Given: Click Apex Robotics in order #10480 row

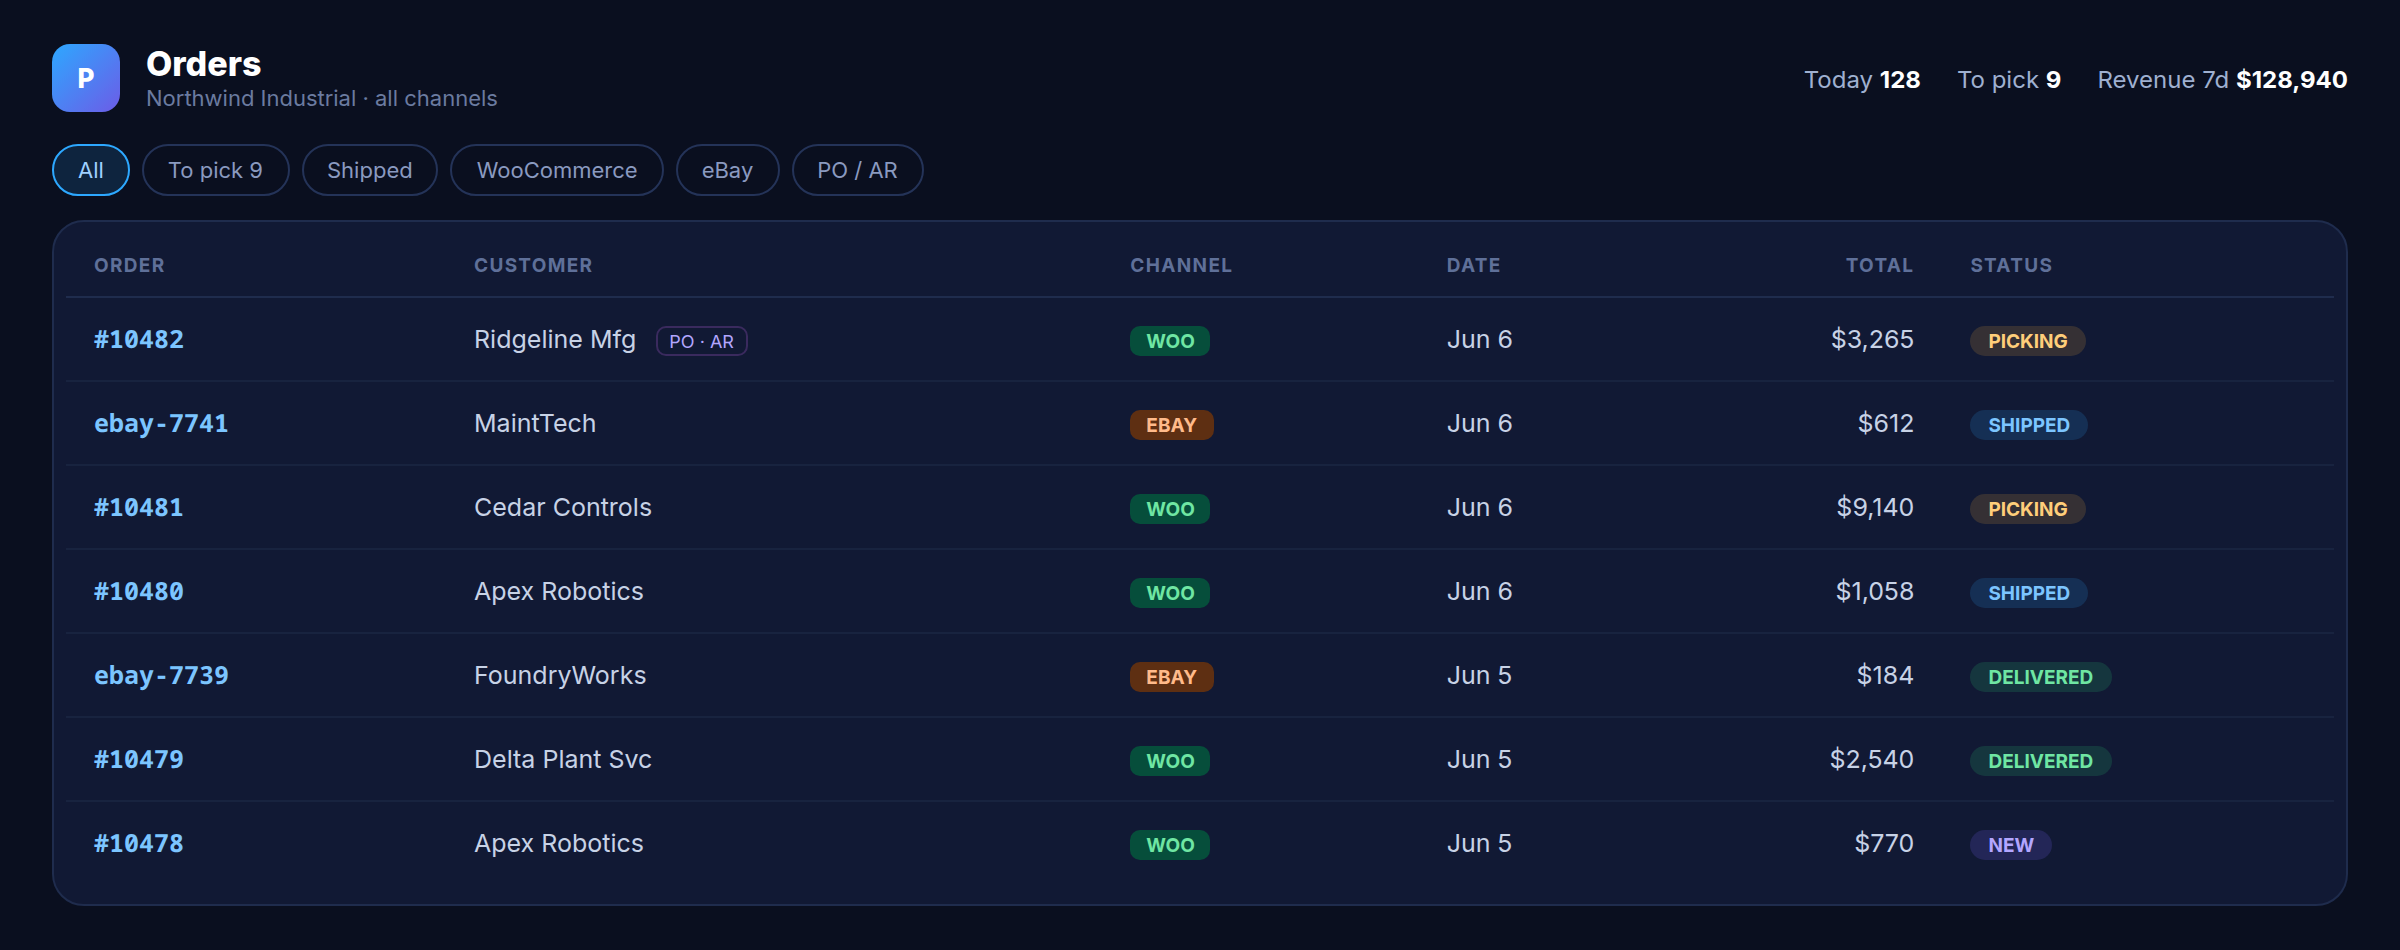Looking at the screenshot, I should pos(559,592).
